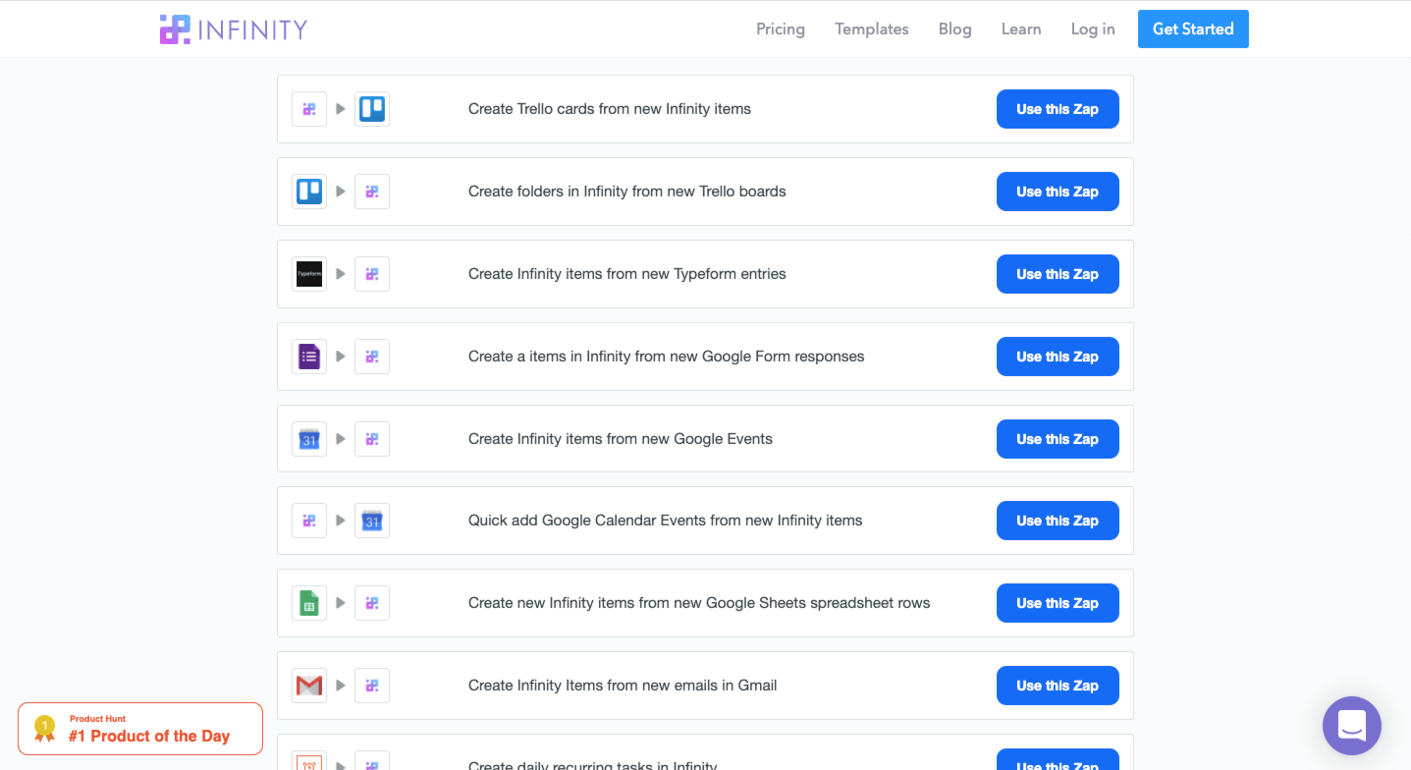The height and width of the screenshot is (770, 1411).
Task: Click Trello icon in Create folders row
Action: click(309, 191)
